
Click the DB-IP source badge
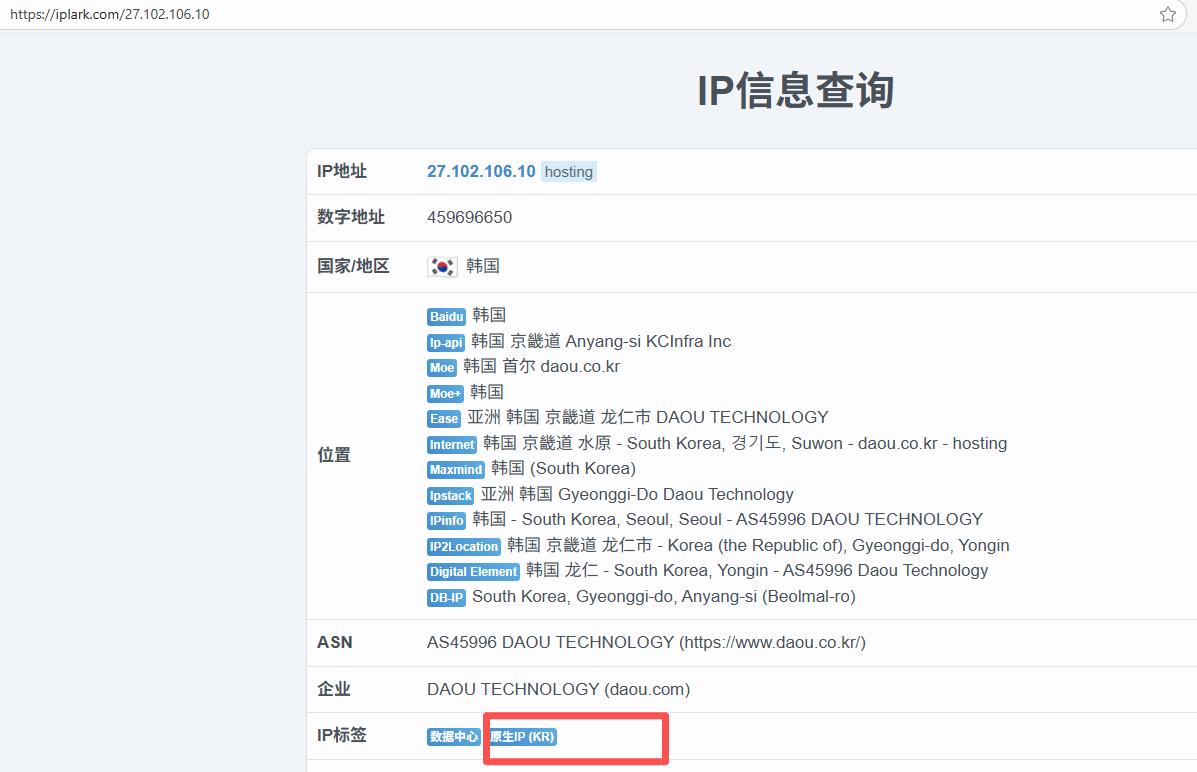pyautogui.click(x=446, y=597)
